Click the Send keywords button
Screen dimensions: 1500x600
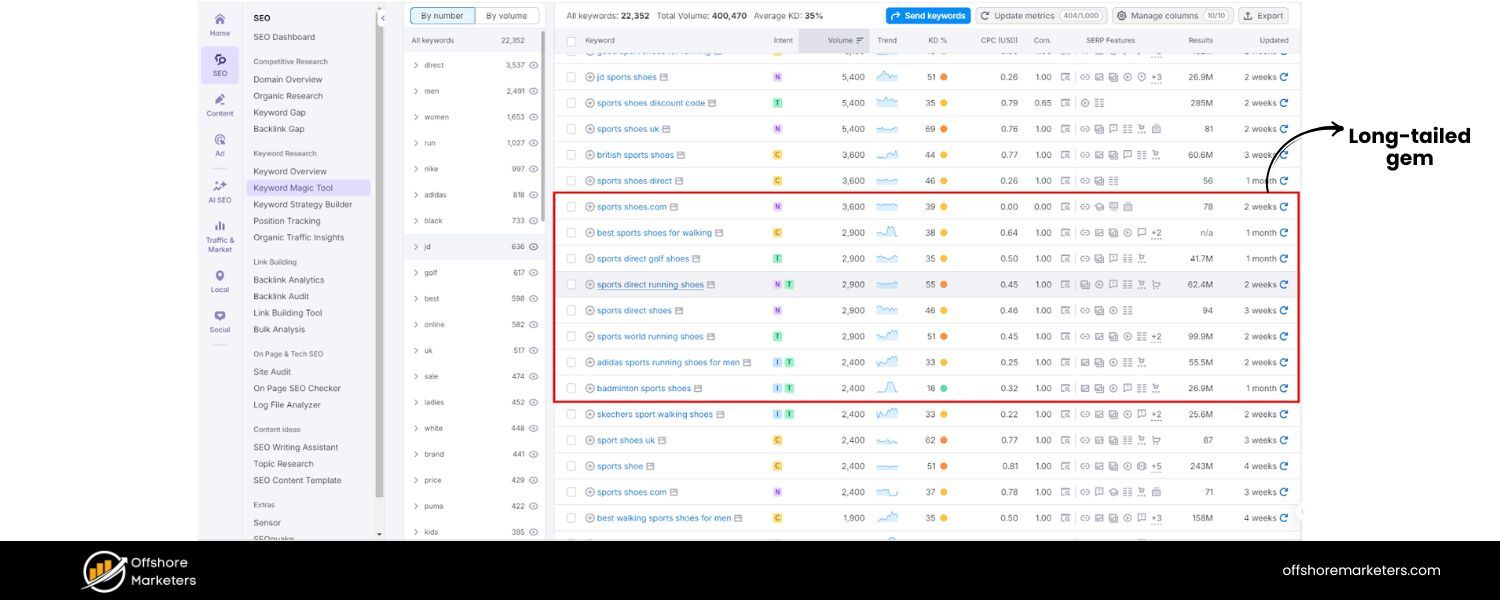coord(928,16)
